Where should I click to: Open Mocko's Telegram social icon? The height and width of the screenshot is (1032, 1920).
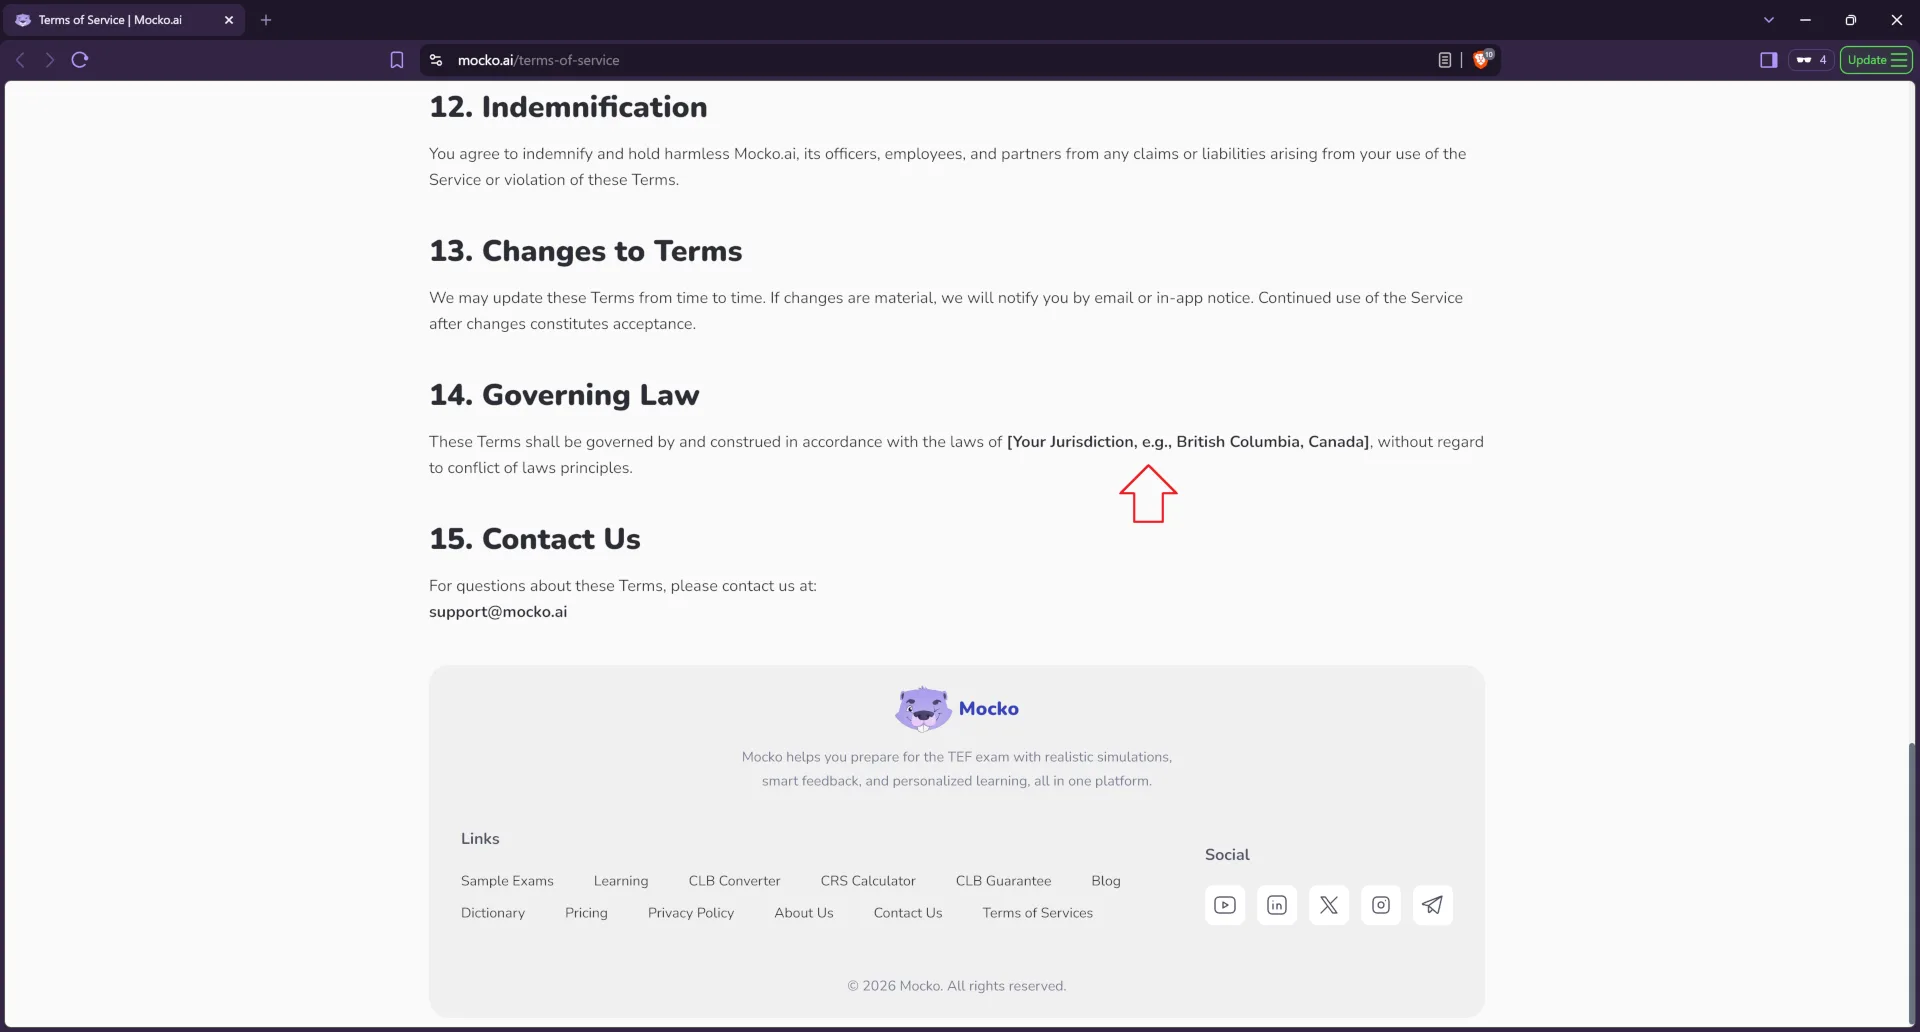(1432, 905)
